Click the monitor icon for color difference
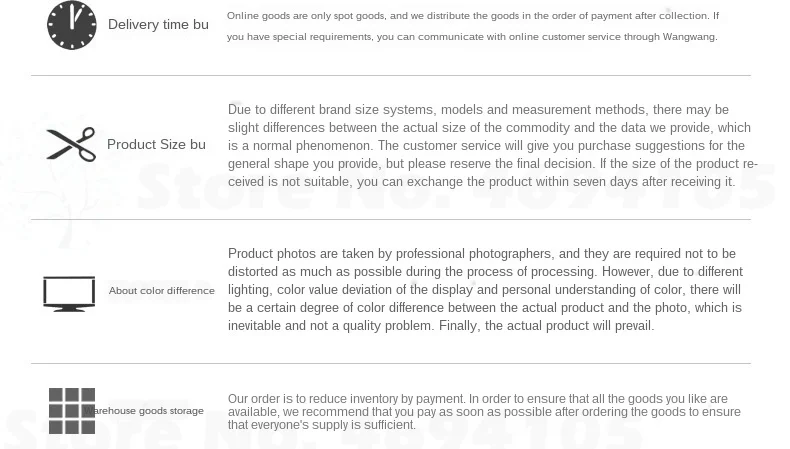Viewport: 790px width, 449px height. coord(69,294)
